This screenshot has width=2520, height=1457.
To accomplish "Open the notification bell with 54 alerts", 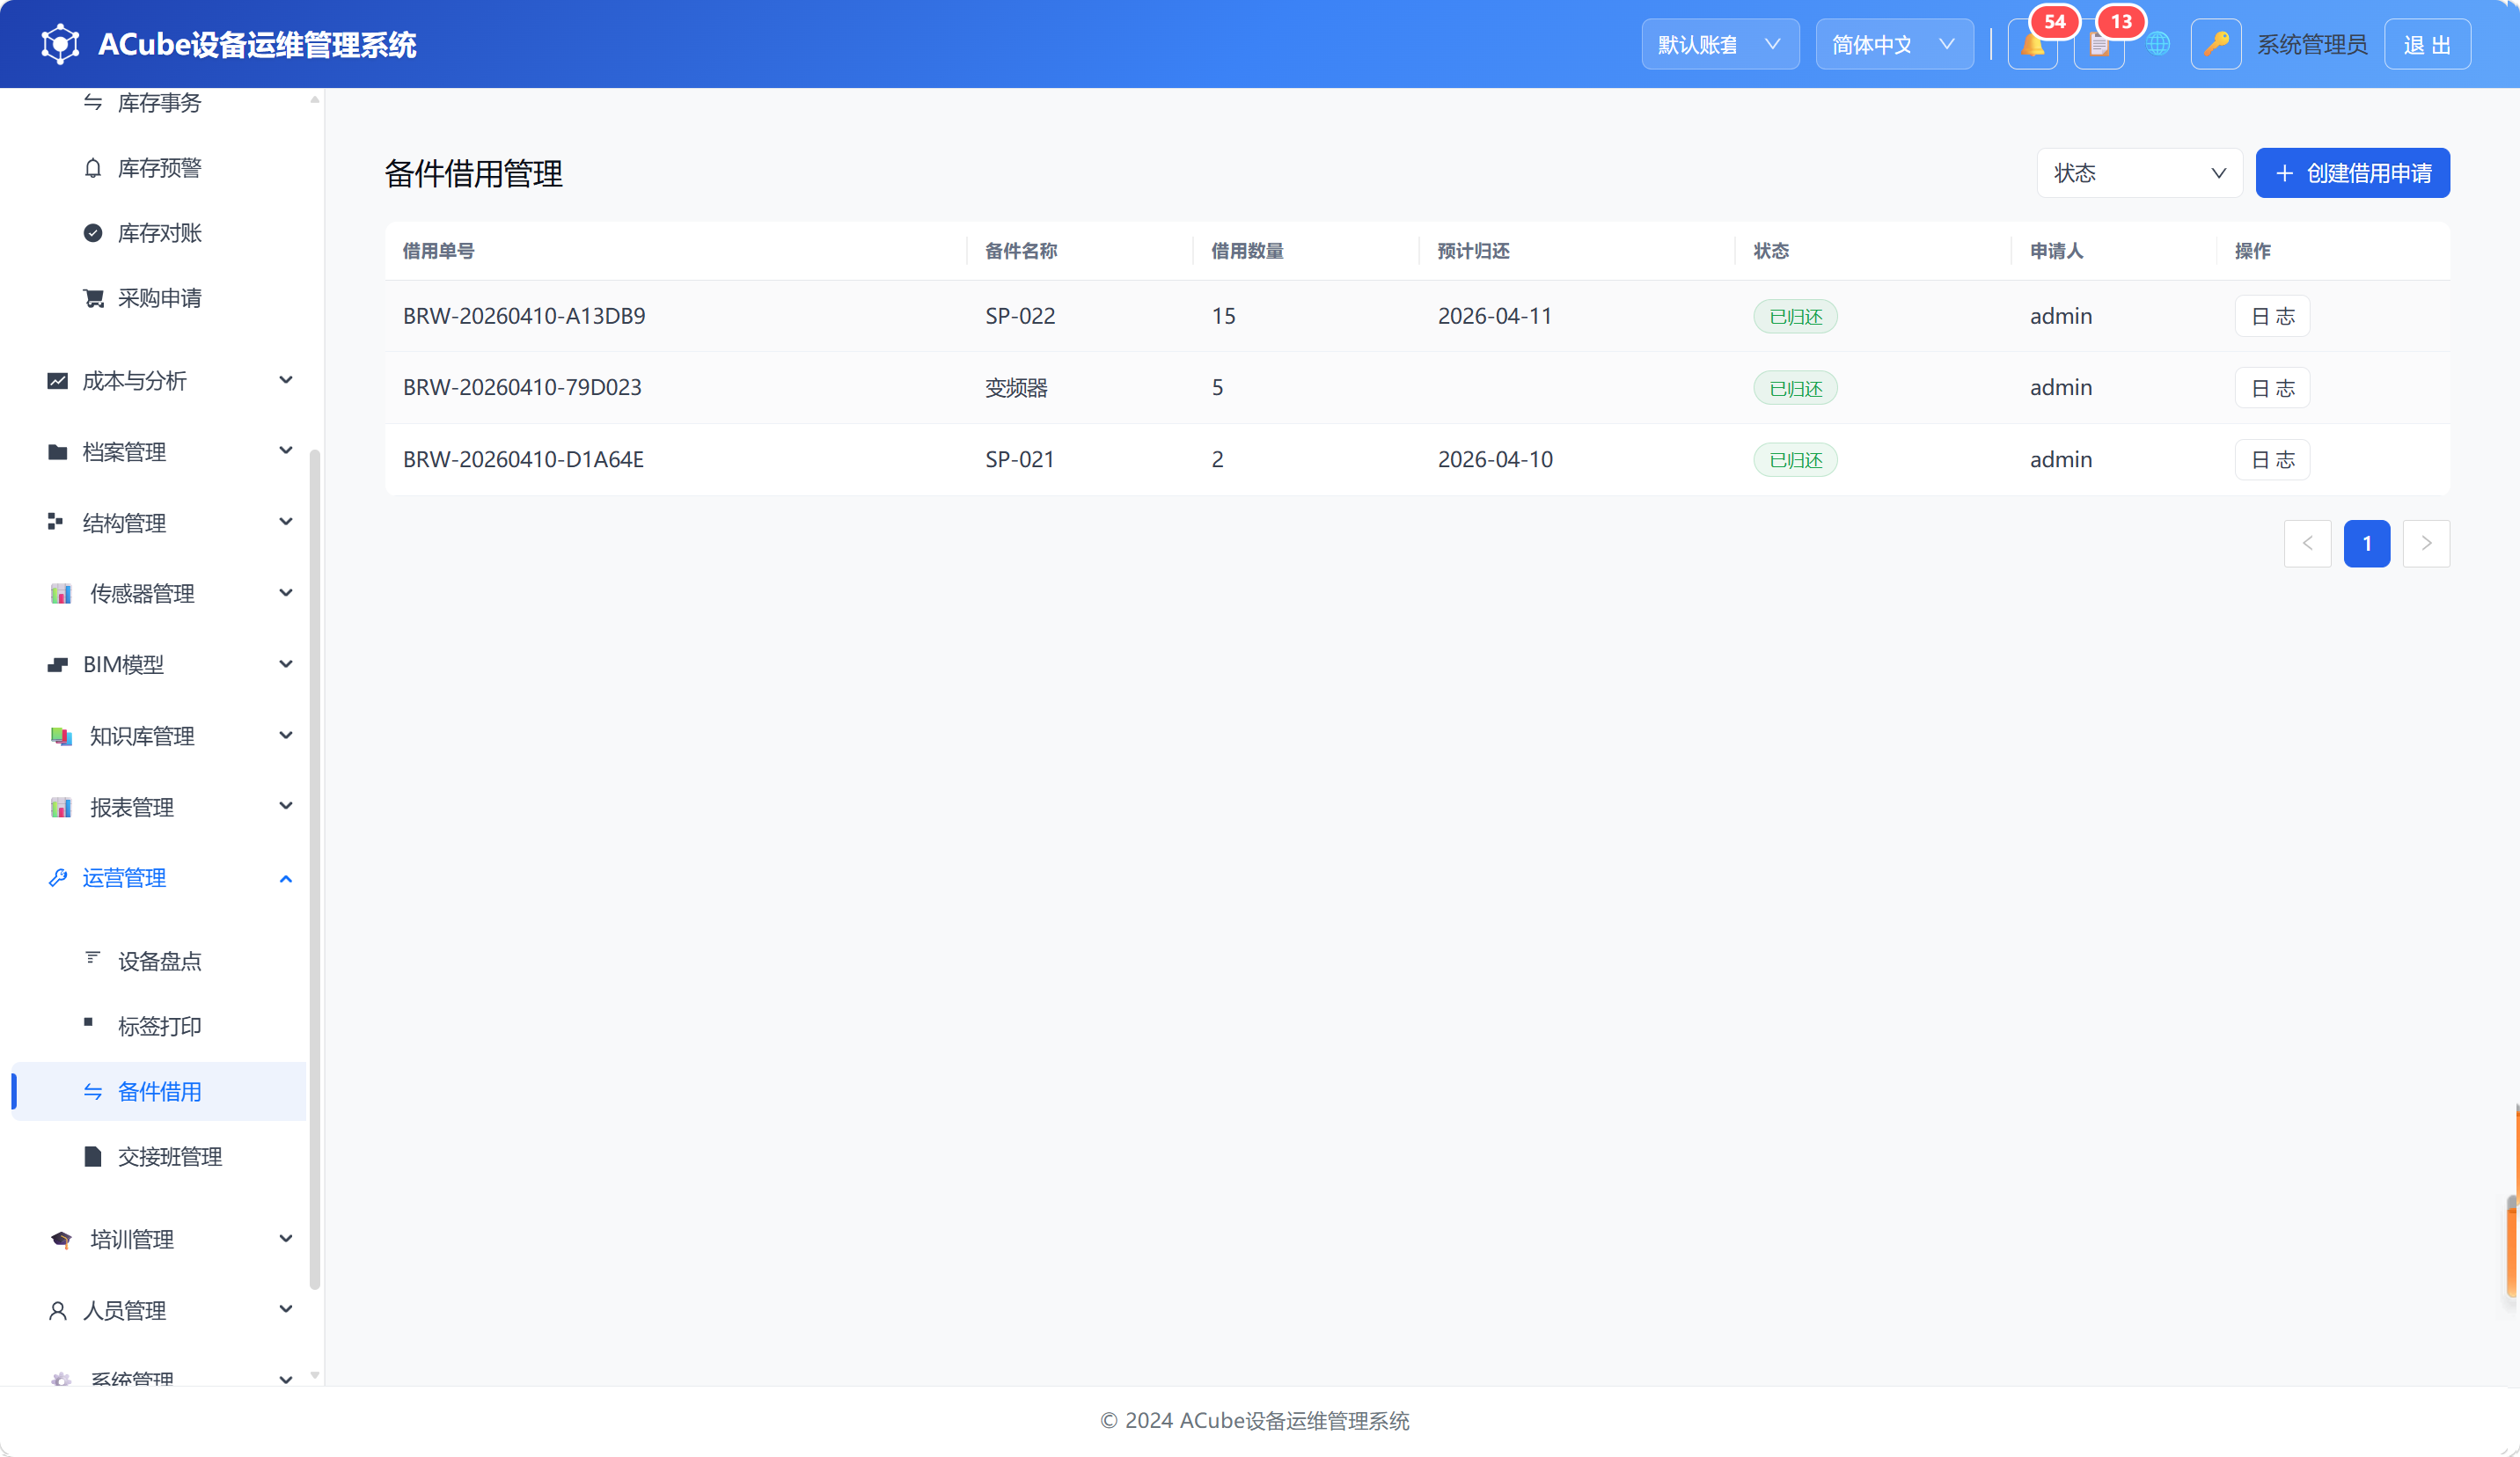I will tap(2032, 45).
